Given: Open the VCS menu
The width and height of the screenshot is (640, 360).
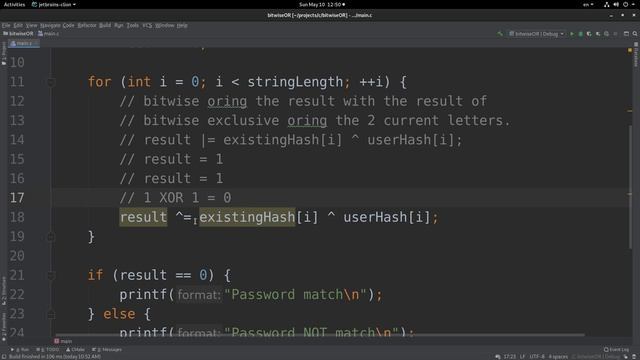Looking at the screenshot, I should coord(147,25).
